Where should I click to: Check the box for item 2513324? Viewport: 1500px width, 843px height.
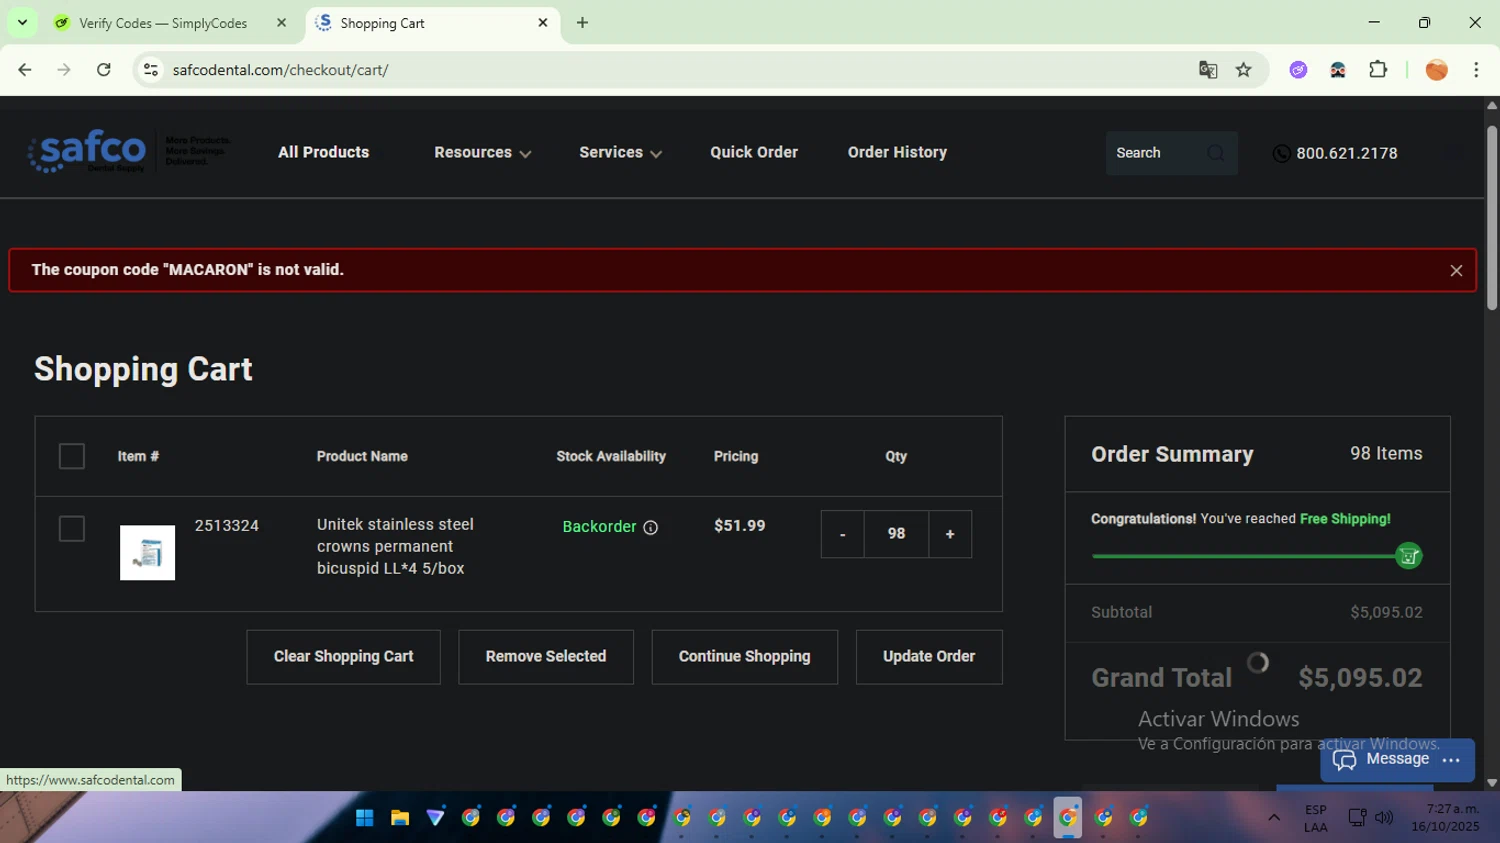[72, 528]
